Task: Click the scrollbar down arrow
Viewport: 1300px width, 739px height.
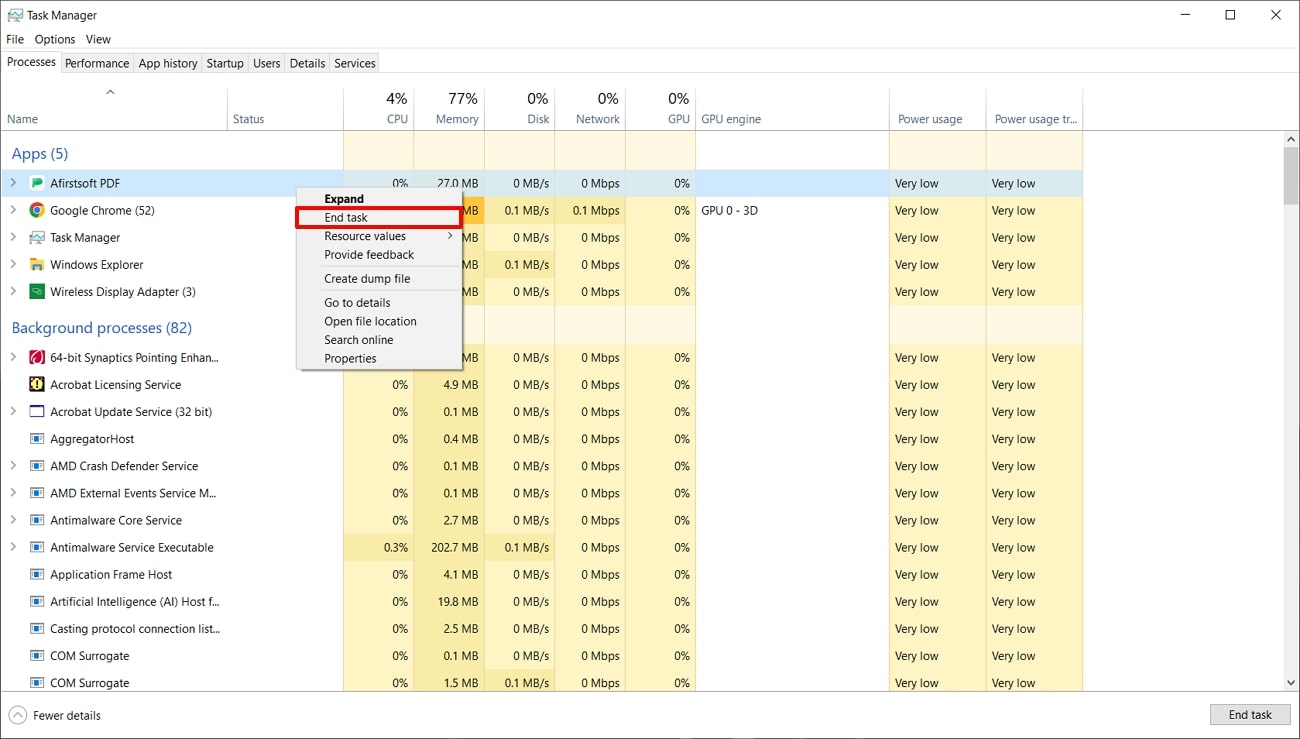Action: (1291, 682)
